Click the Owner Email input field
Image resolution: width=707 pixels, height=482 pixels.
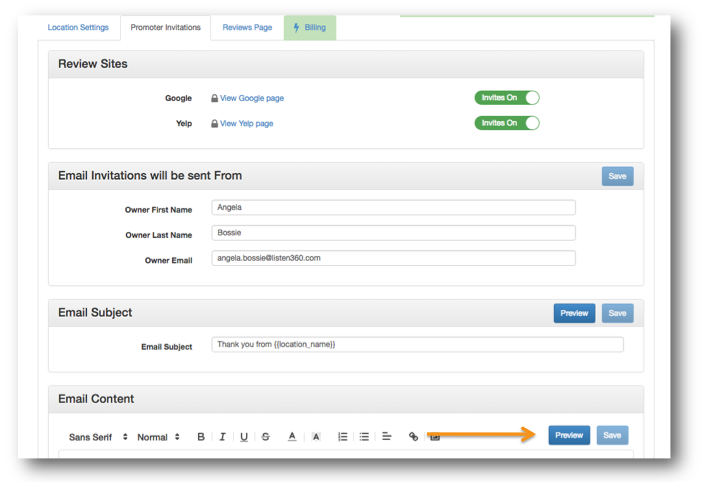coord(394,258)
